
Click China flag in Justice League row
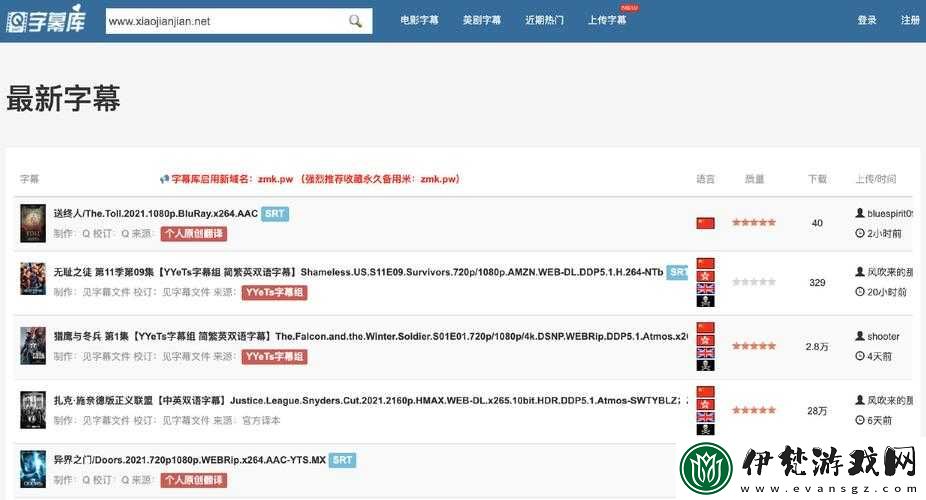(x=705, y=392)
